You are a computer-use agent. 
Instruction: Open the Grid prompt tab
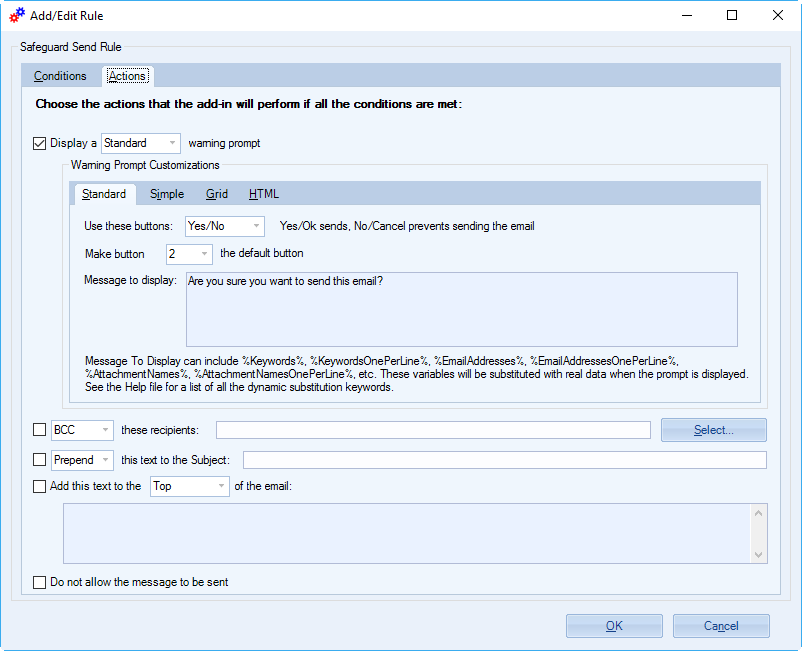217,194
